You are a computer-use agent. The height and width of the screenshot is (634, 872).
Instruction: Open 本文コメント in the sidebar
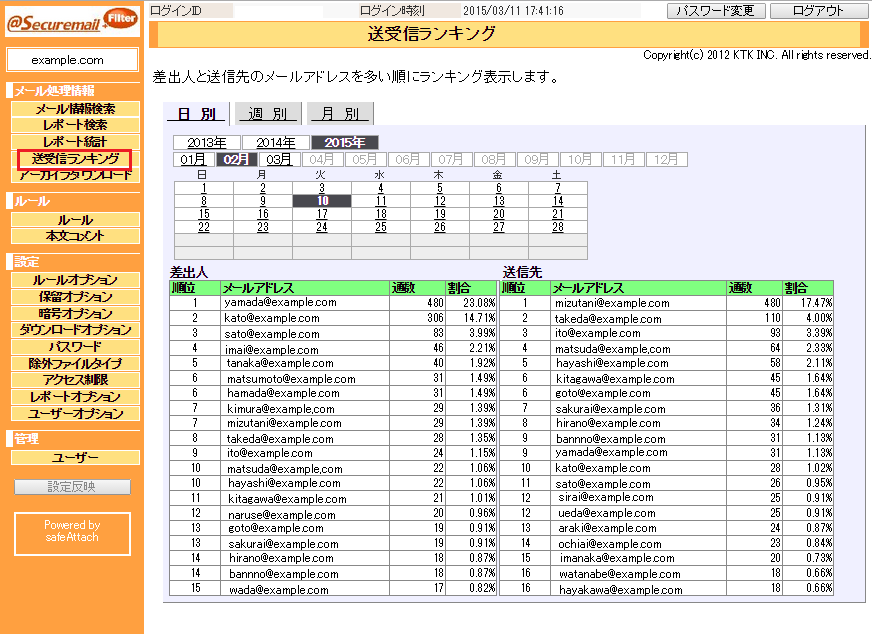[x=75, y=236]
